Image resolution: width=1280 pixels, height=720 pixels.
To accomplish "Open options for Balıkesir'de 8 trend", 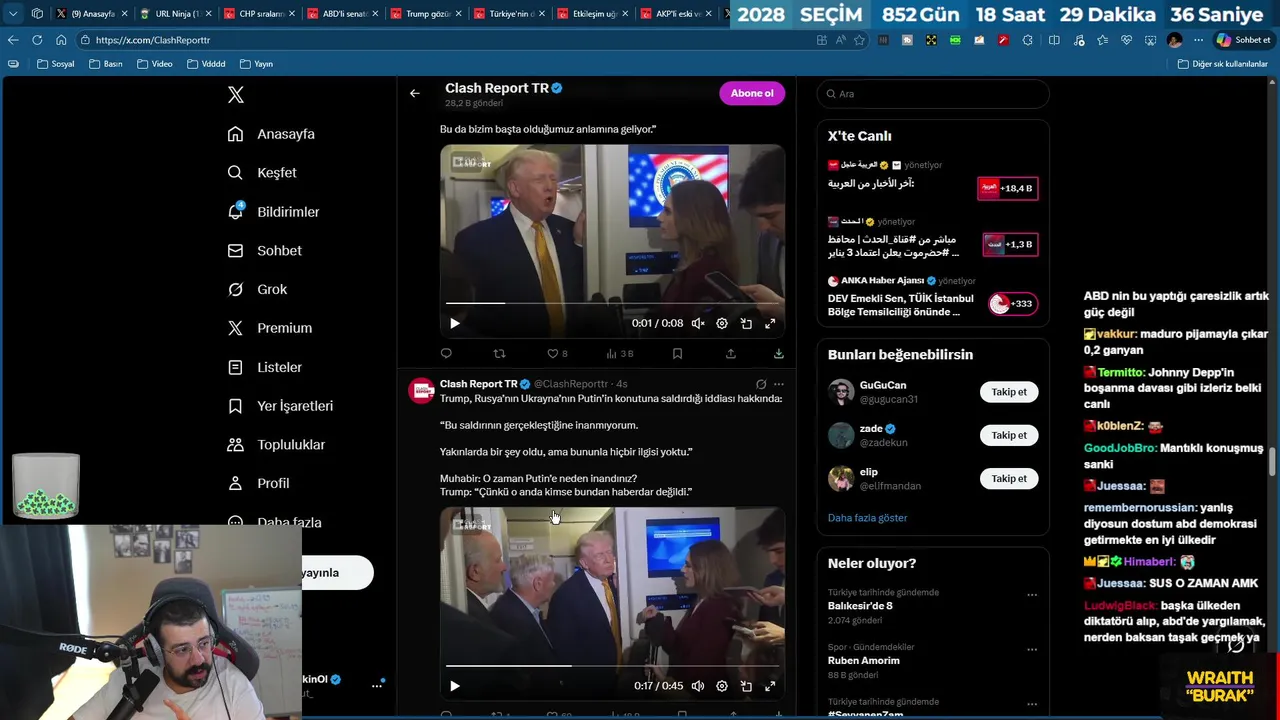I will click(x=1032, y=595).
